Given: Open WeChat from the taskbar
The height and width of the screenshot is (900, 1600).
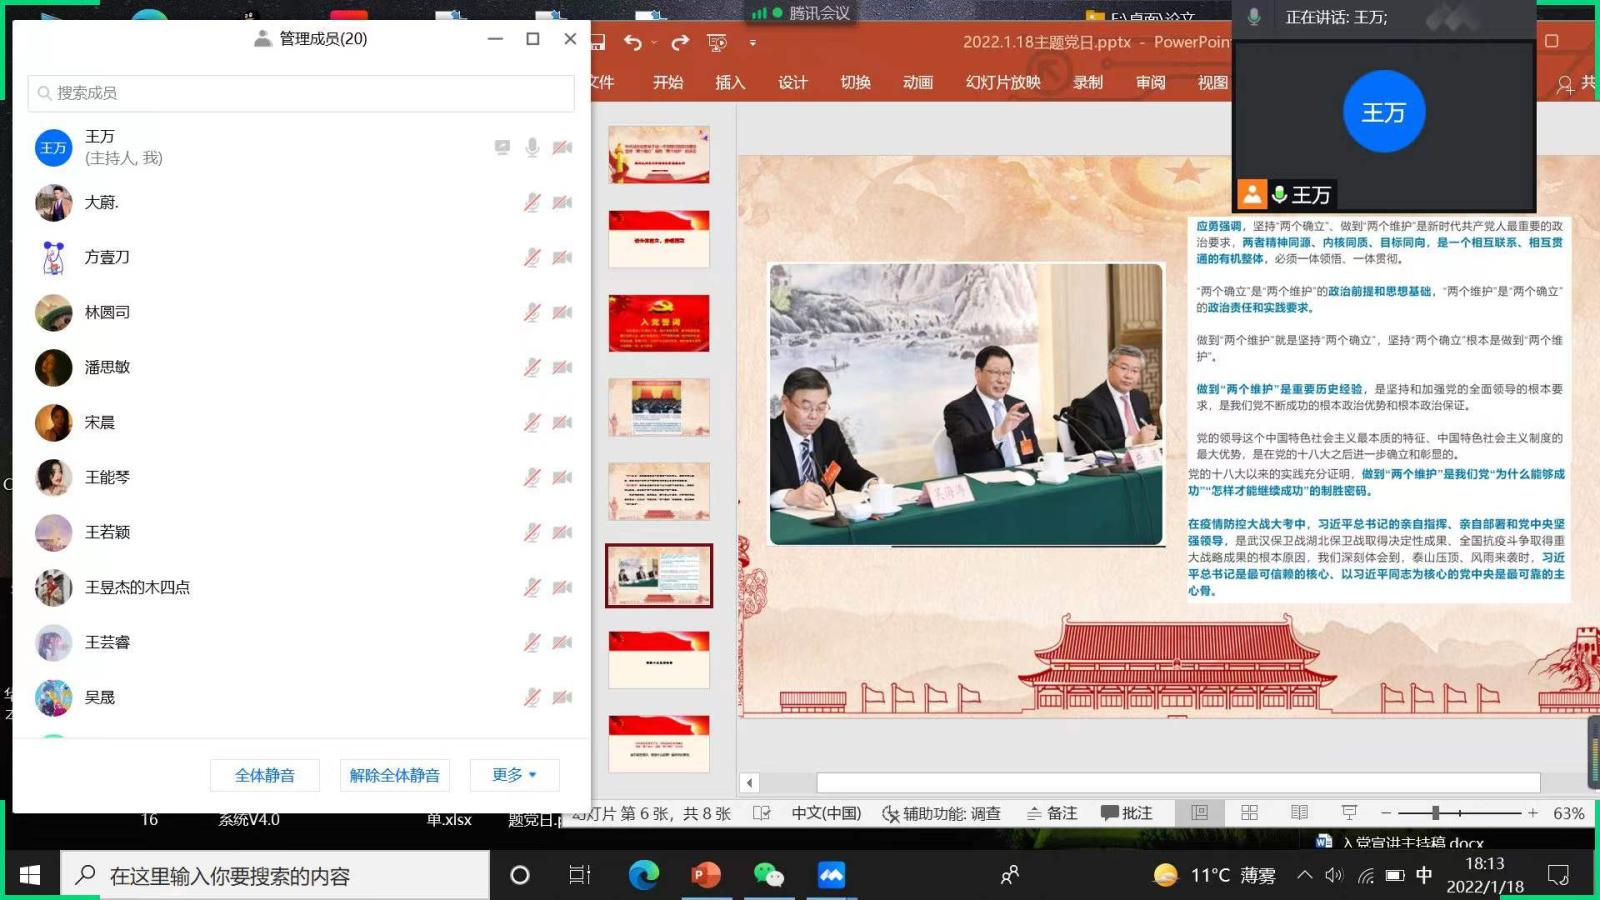Looking at the screenshot, I should (x=768, y=876).
